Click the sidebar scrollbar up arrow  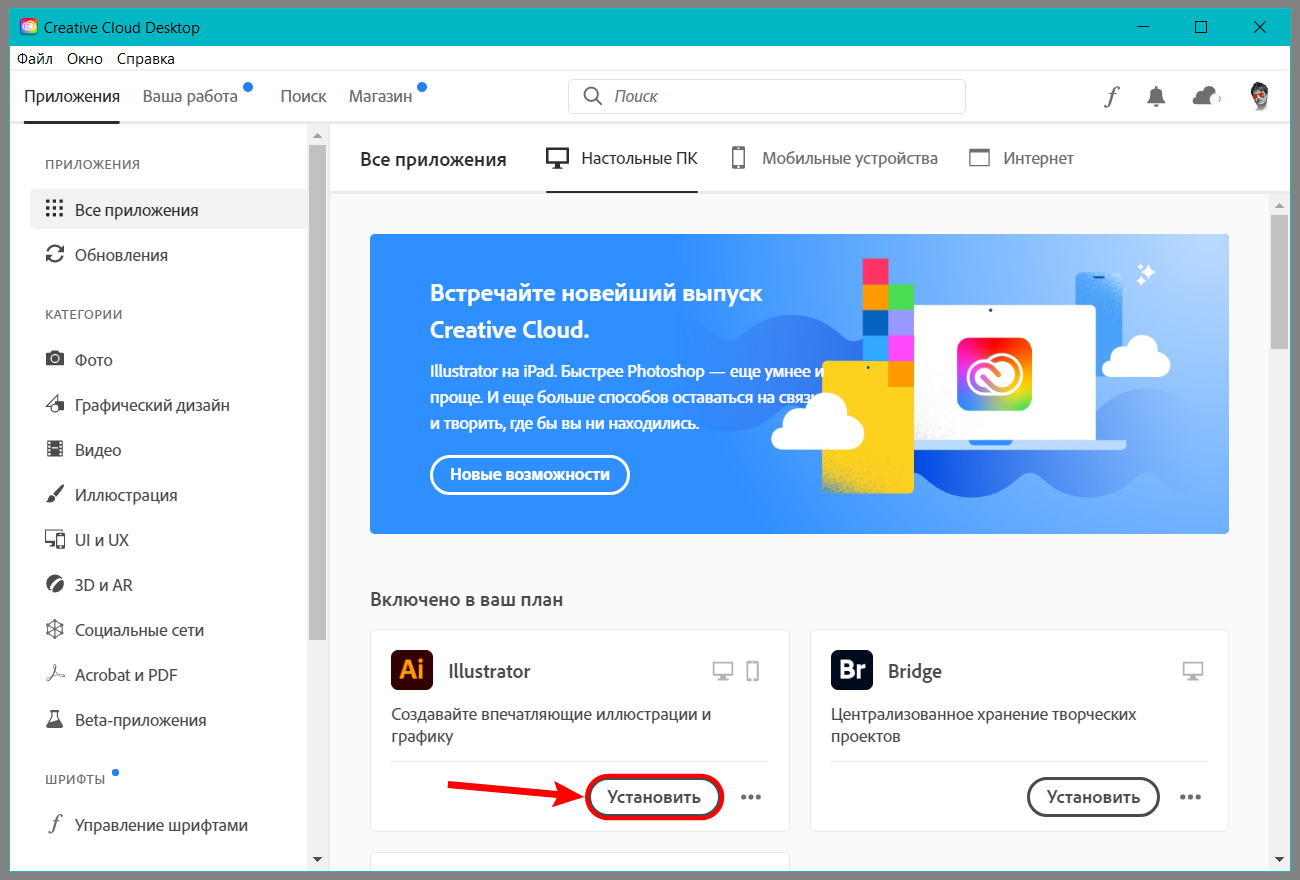pyautogui.click(x=317, y=135)
